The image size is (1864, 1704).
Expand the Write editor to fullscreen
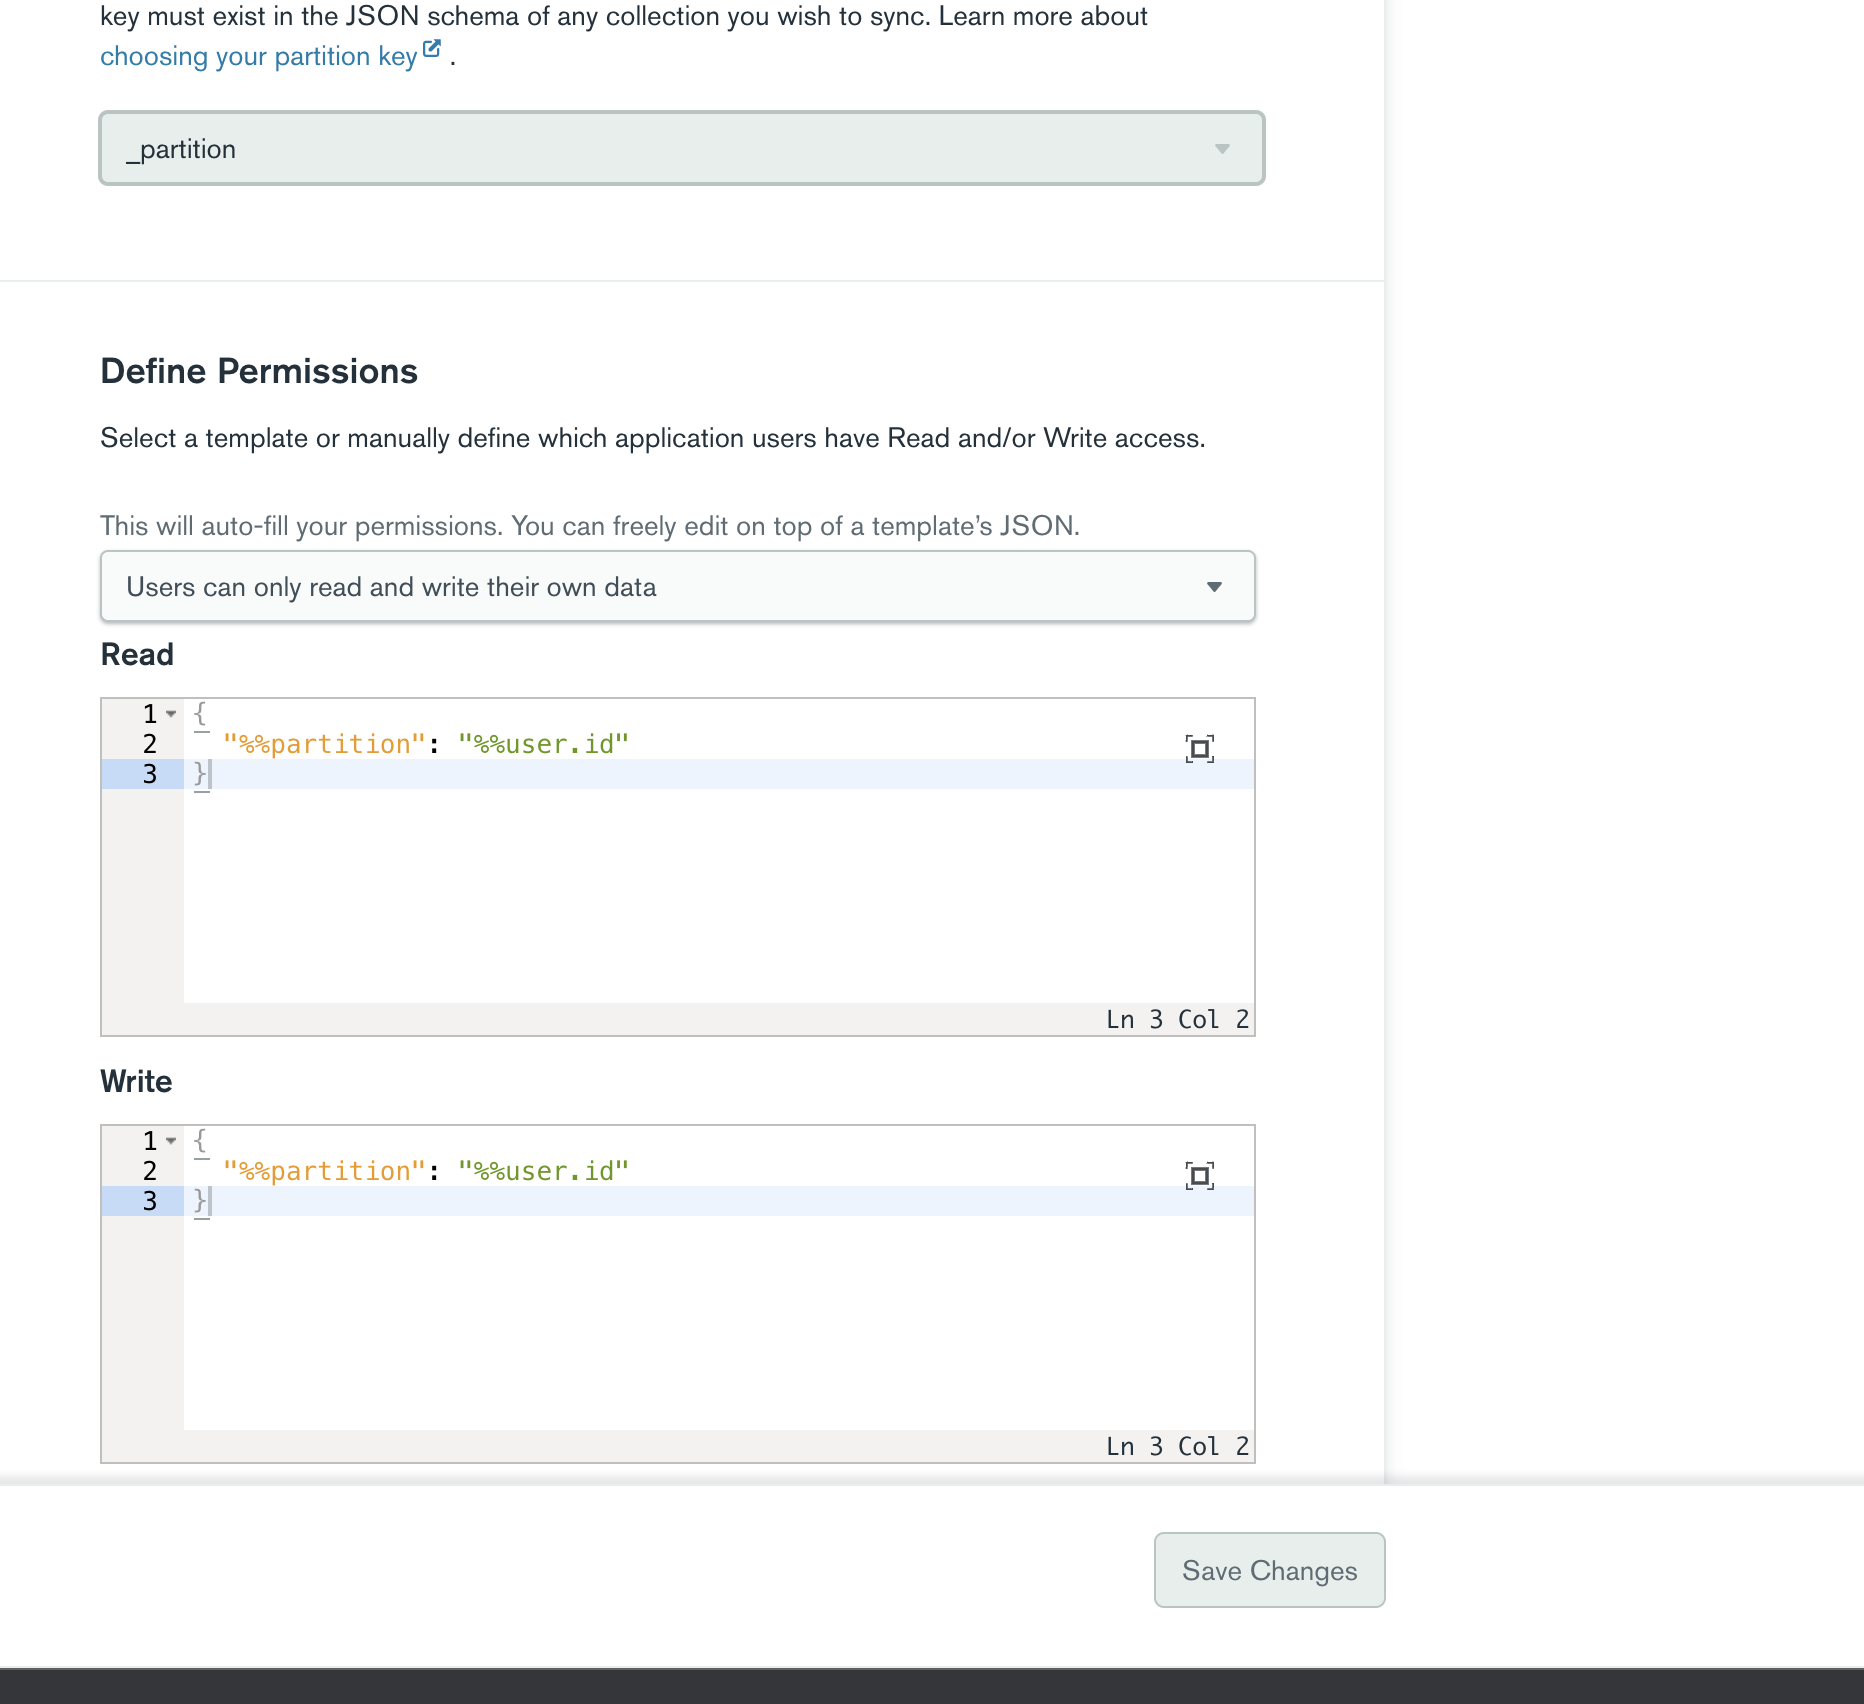click(x=1199, y=1175)
